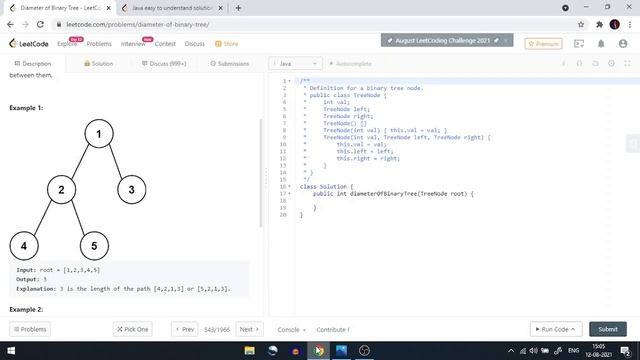The height and width of the screenshot is (360, 640).
Task: Click the LeetCode logo
Action: click(29, 43)
